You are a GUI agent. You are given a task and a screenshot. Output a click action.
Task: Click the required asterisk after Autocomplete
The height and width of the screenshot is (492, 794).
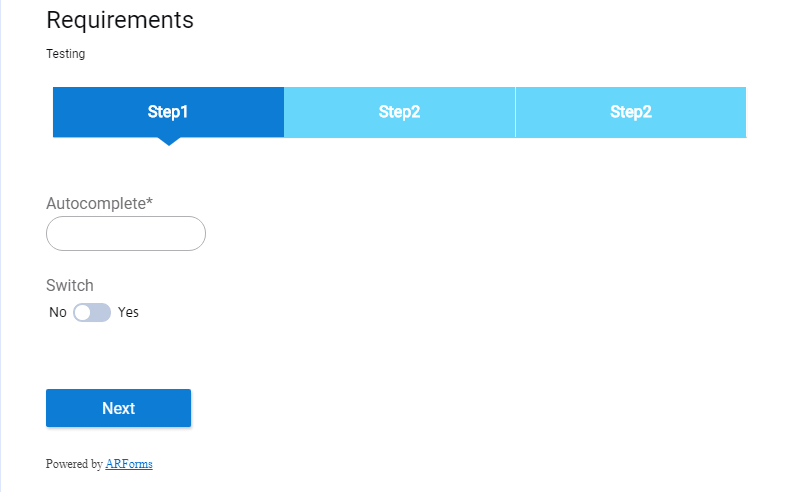[149, 201]
